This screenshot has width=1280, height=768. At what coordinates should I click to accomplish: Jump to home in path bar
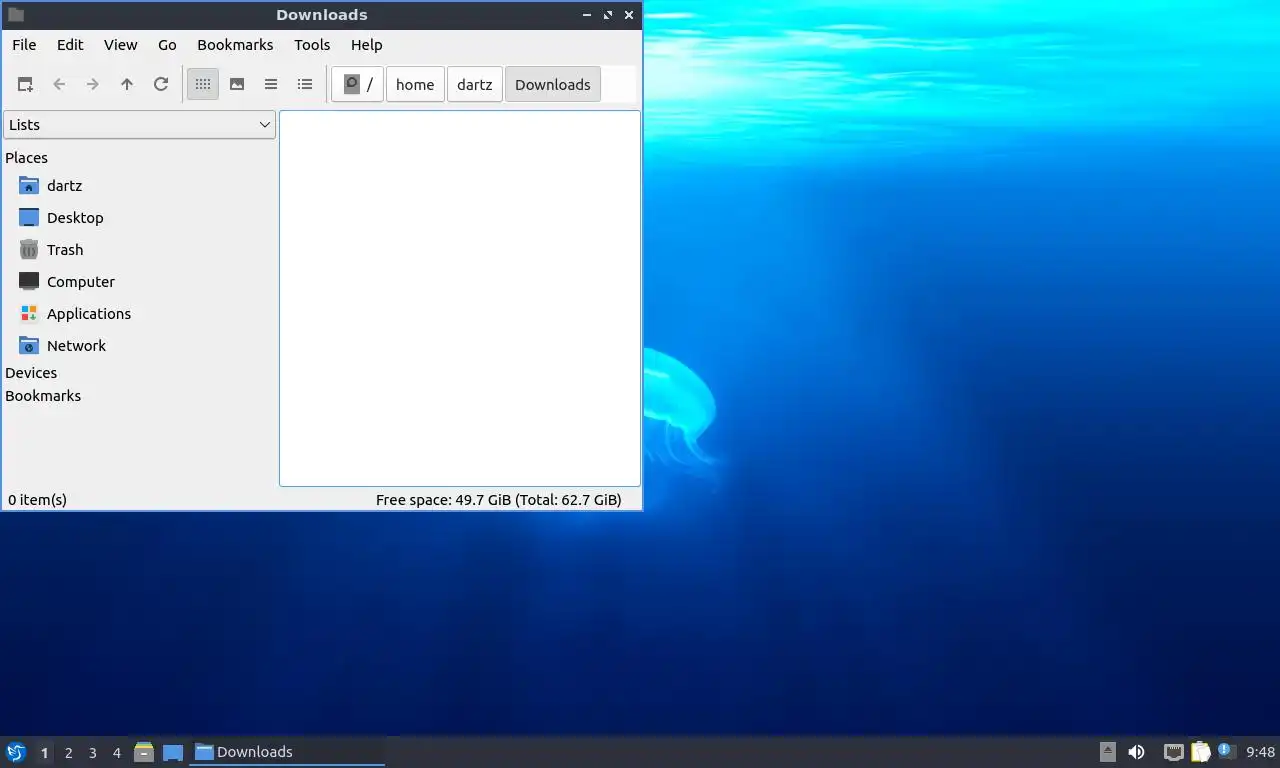click(x=415, y=85)
